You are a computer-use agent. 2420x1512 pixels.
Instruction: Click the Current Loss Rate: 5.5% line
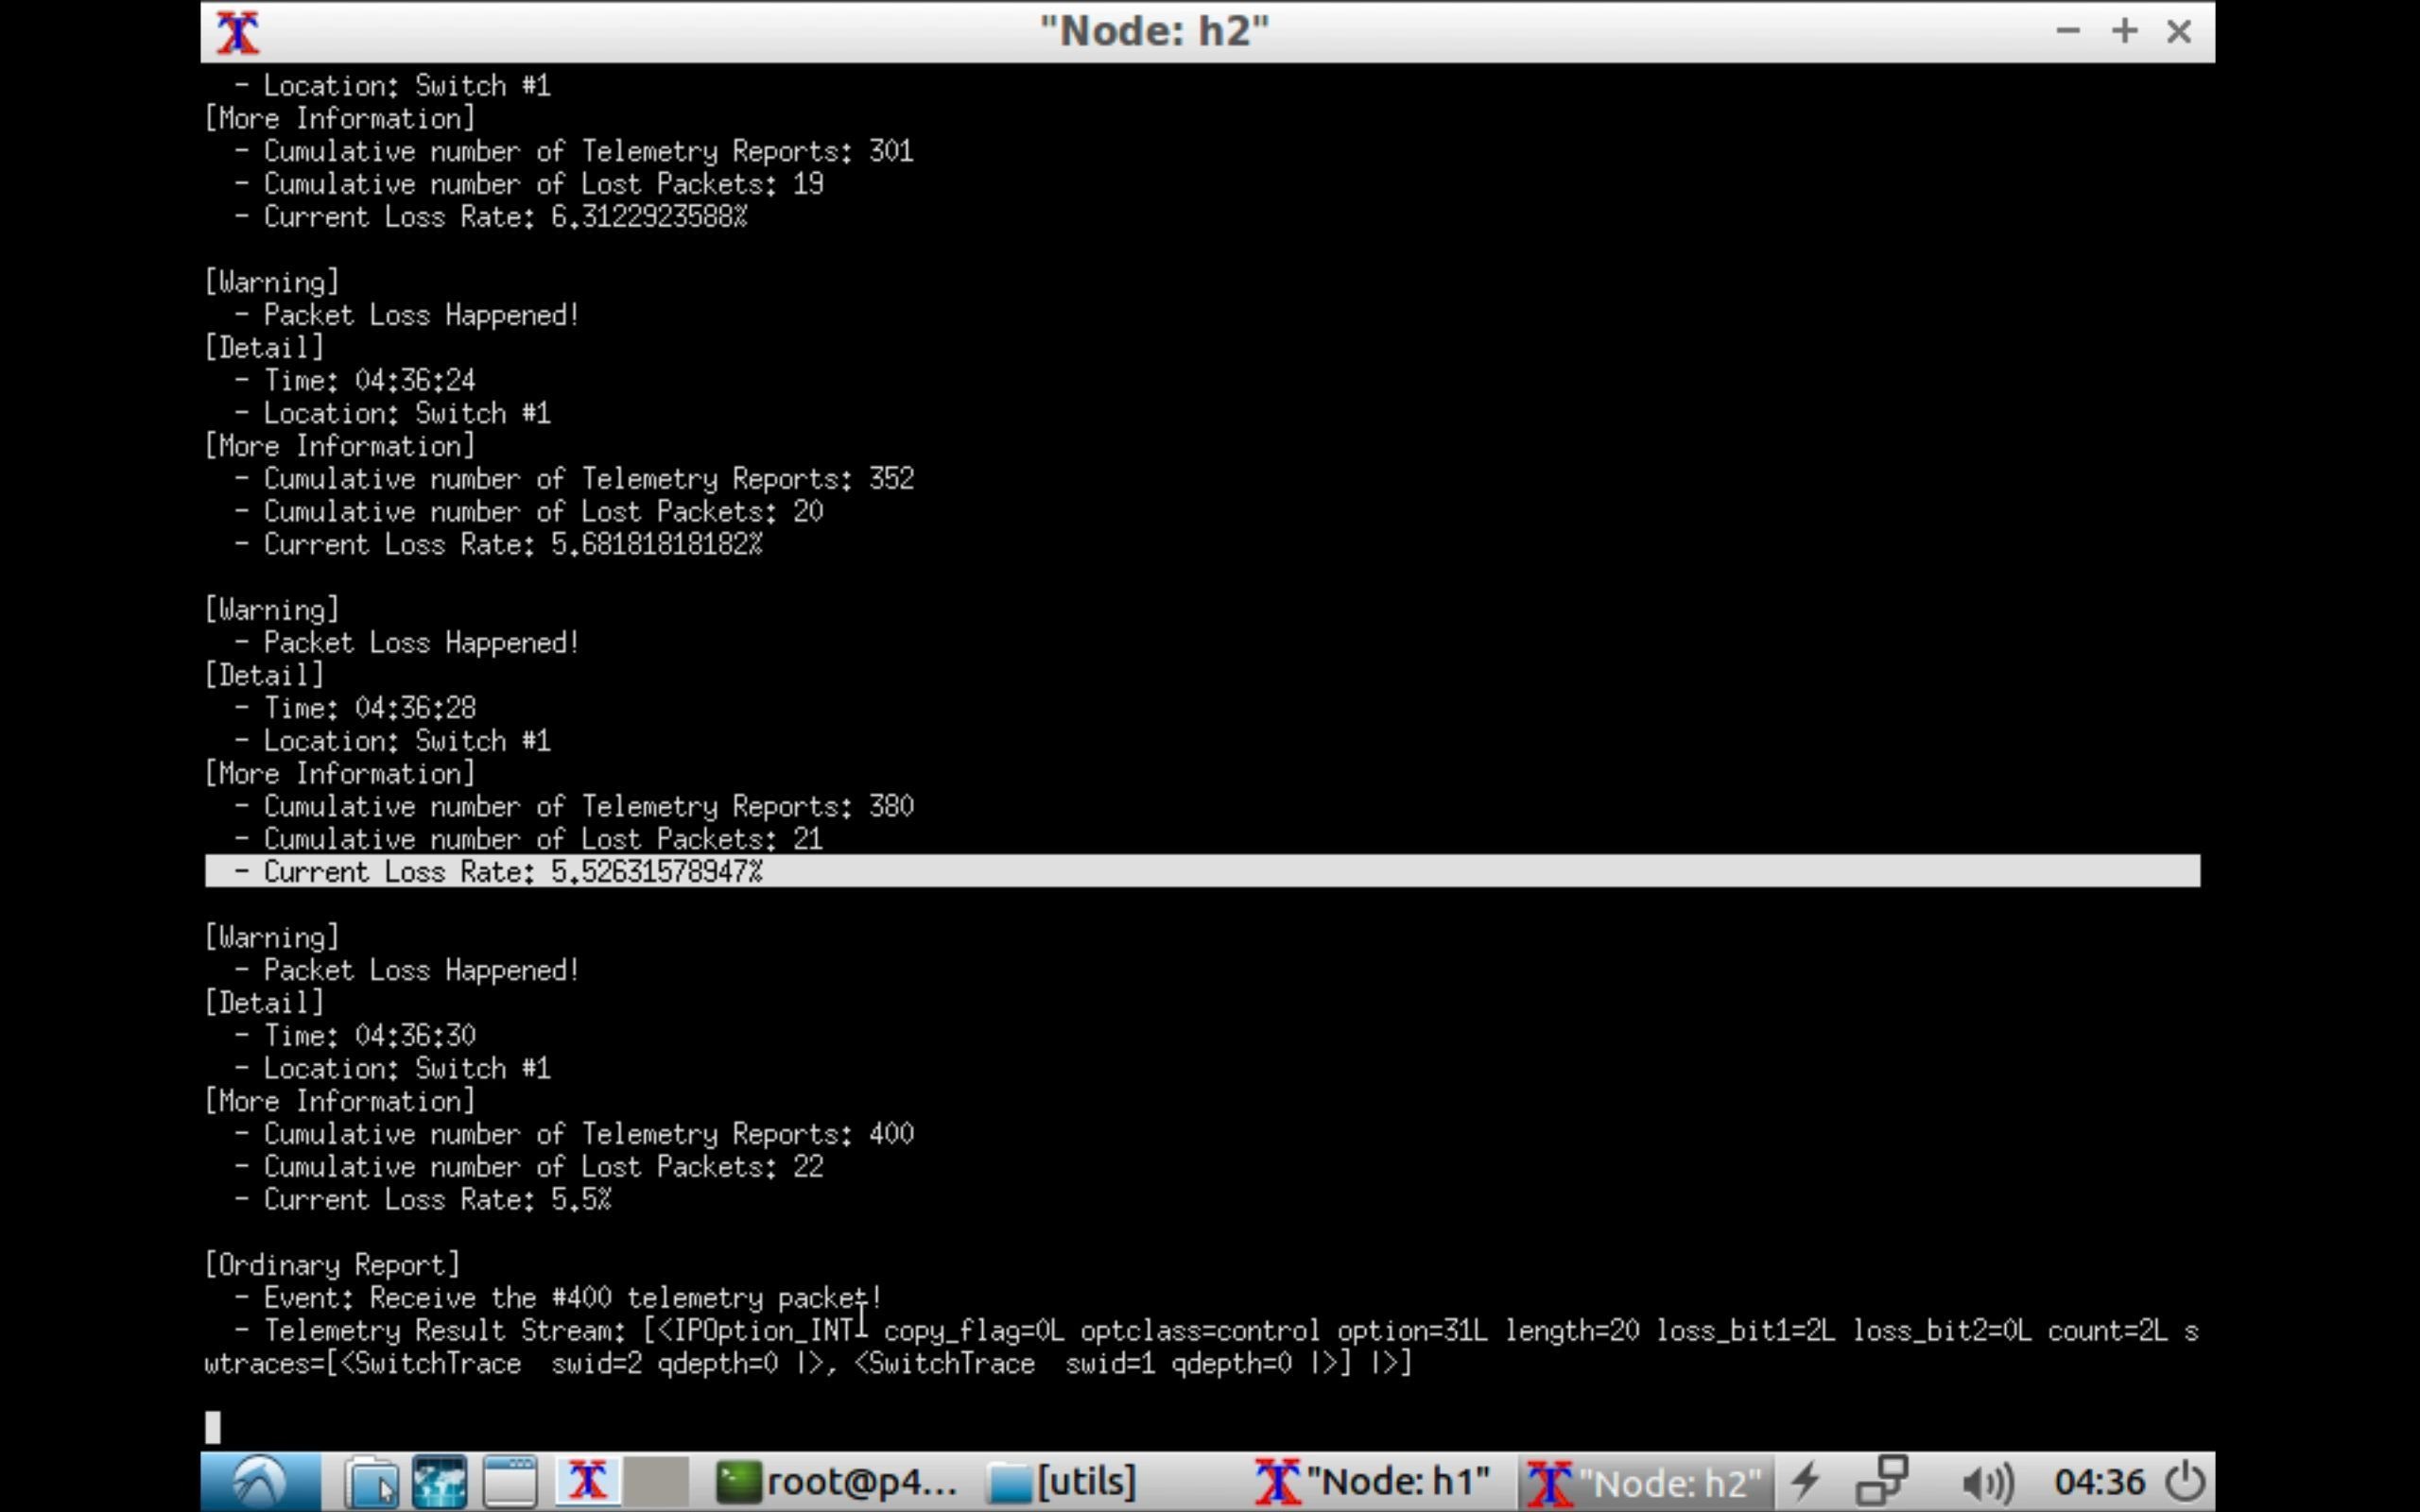[x=423, y=1200]
